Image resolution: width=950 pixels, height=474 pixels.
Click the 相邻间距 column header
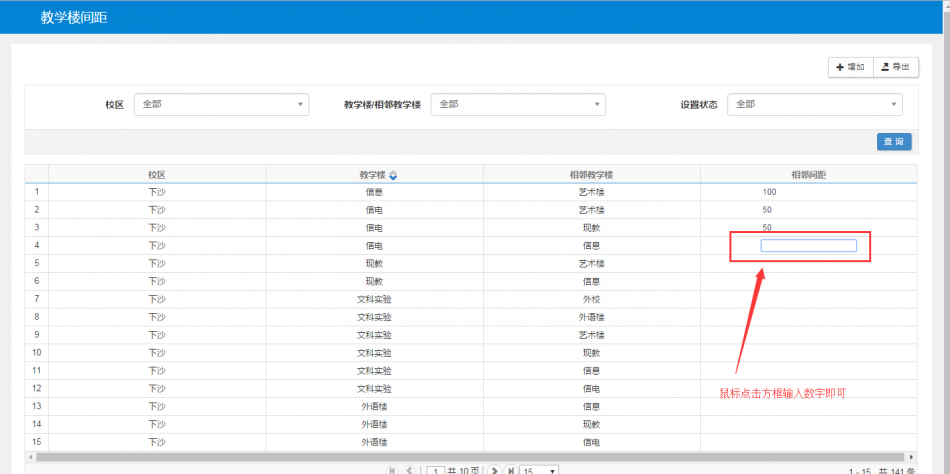tap(808, 175)
